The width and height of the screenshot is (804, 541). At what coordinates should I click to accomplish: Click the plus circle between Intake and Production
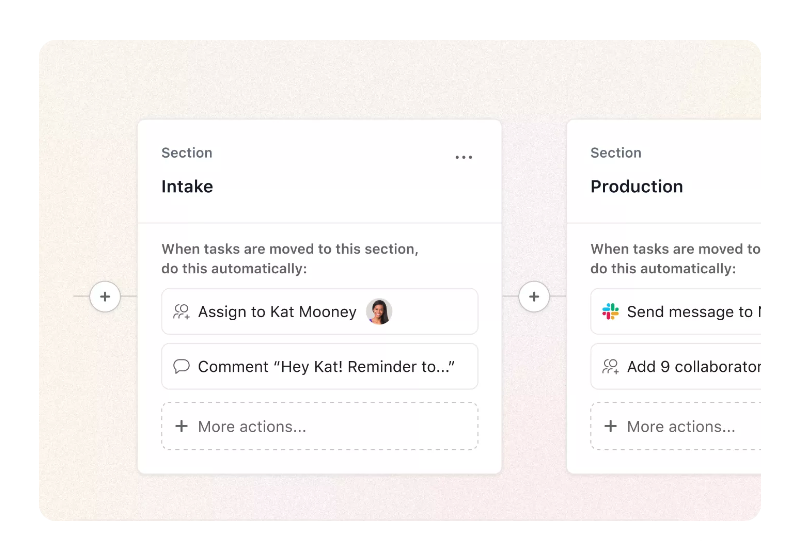pyautogui.click(x=534, y=297)
